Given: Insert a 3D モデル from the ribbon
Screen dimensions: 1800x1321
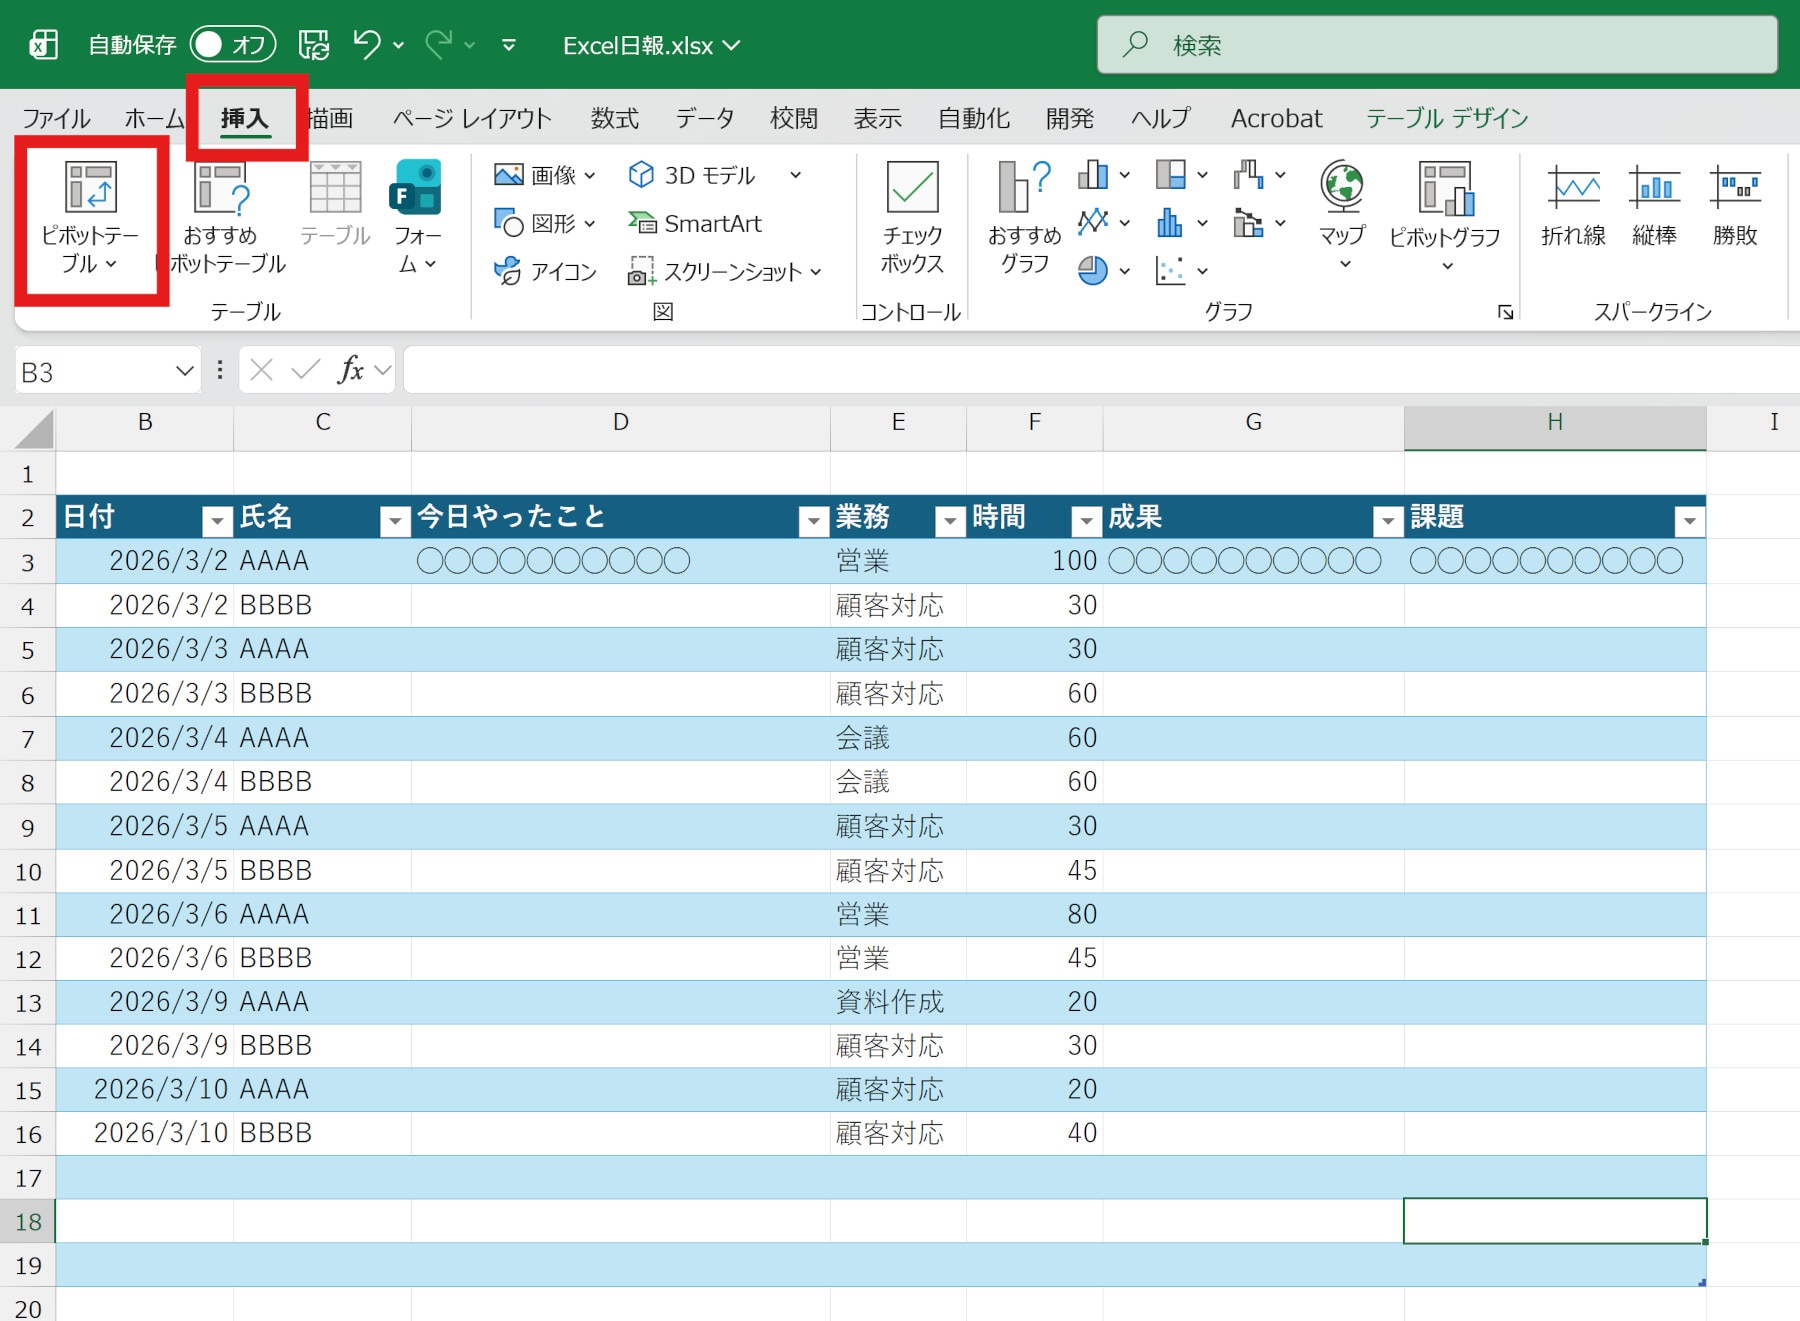Looking at the screenshot, I should pos(692,175).
